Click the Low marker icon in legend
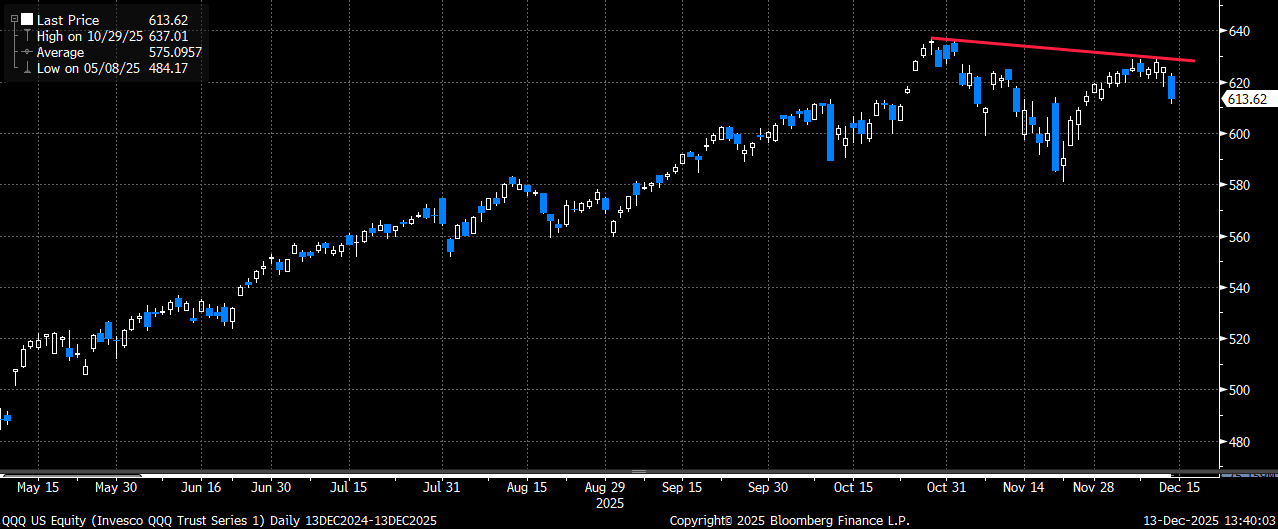Screen dimensions: 1278x529 [x=27, y=68]
